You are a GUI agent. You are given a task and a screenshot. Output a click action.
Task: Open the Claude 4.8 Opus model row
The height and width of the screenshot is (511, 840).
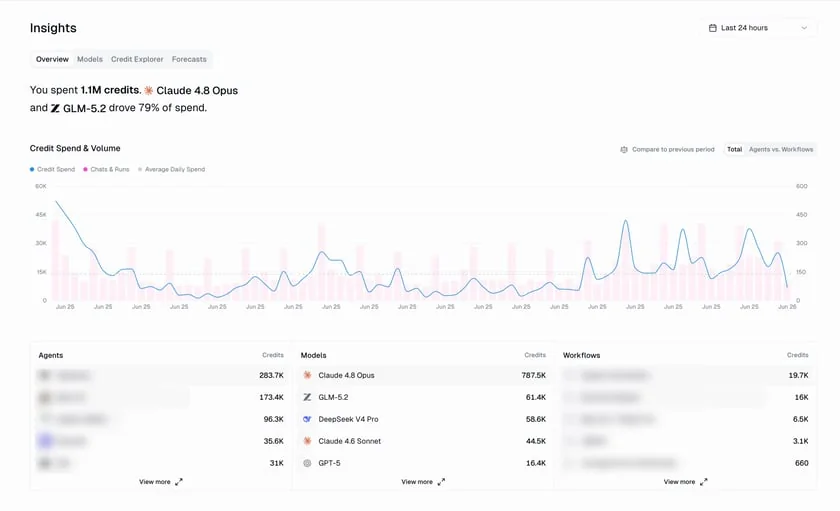423,375
